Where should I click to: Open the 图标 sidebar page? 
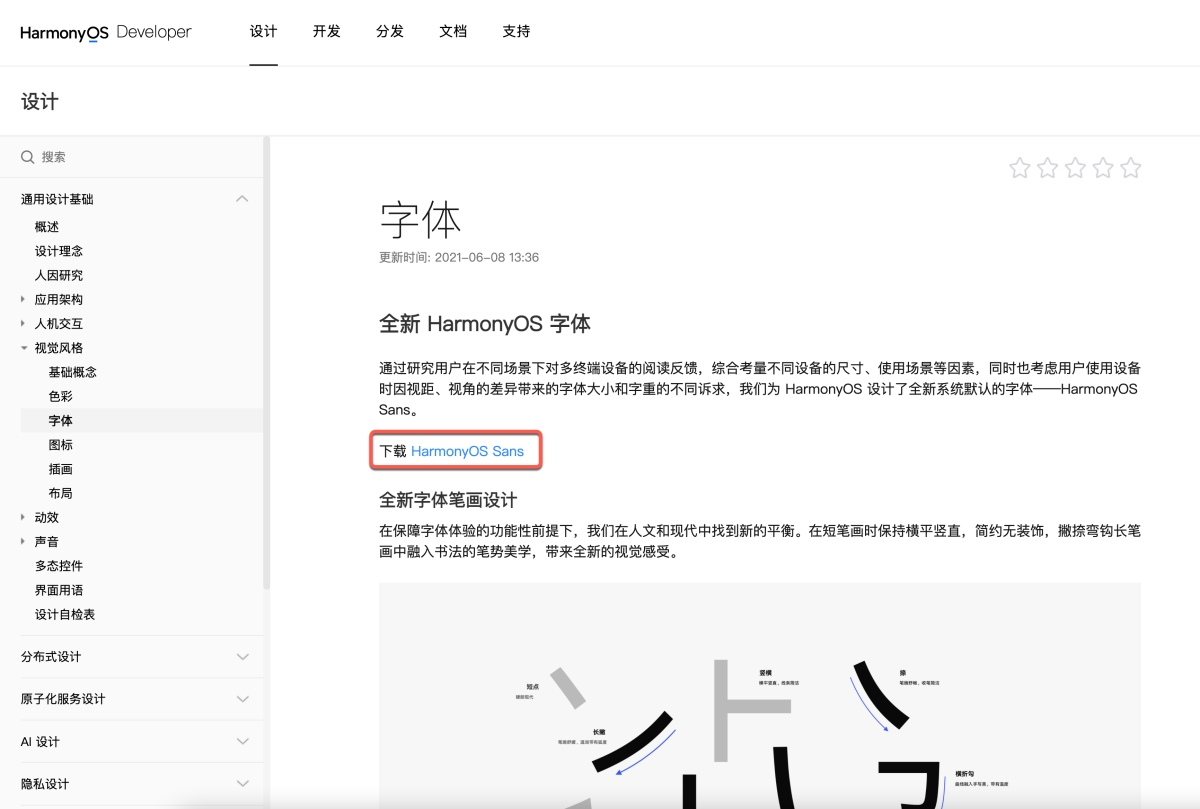click(x=60, y=445)
